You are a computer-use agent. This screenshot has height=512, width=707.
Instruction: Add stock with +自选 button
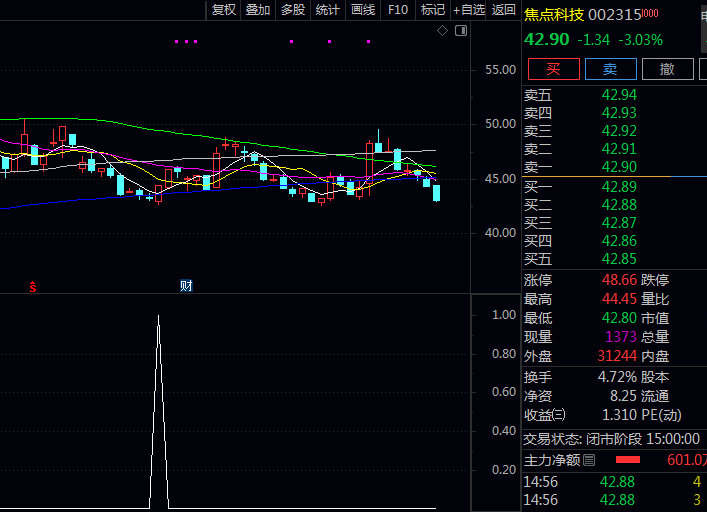point(468,10)
